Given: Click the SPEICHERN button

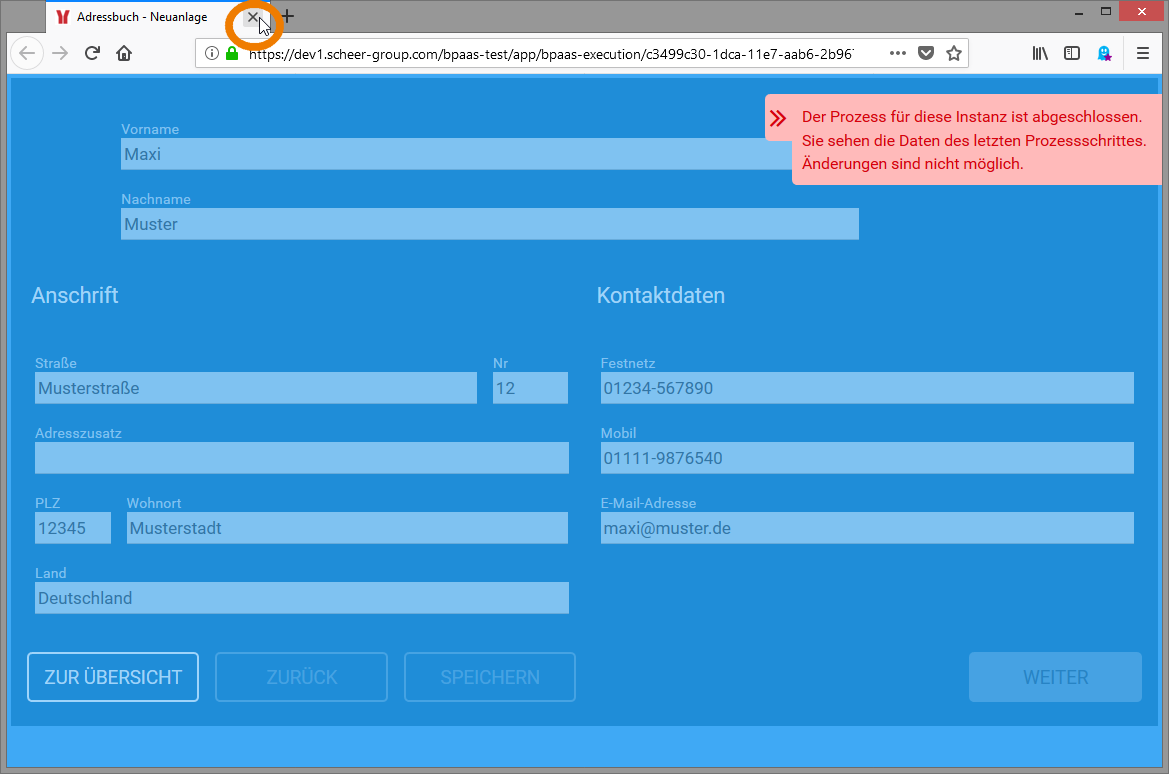Looking at the screenshot, I should (x=490, y=677).
